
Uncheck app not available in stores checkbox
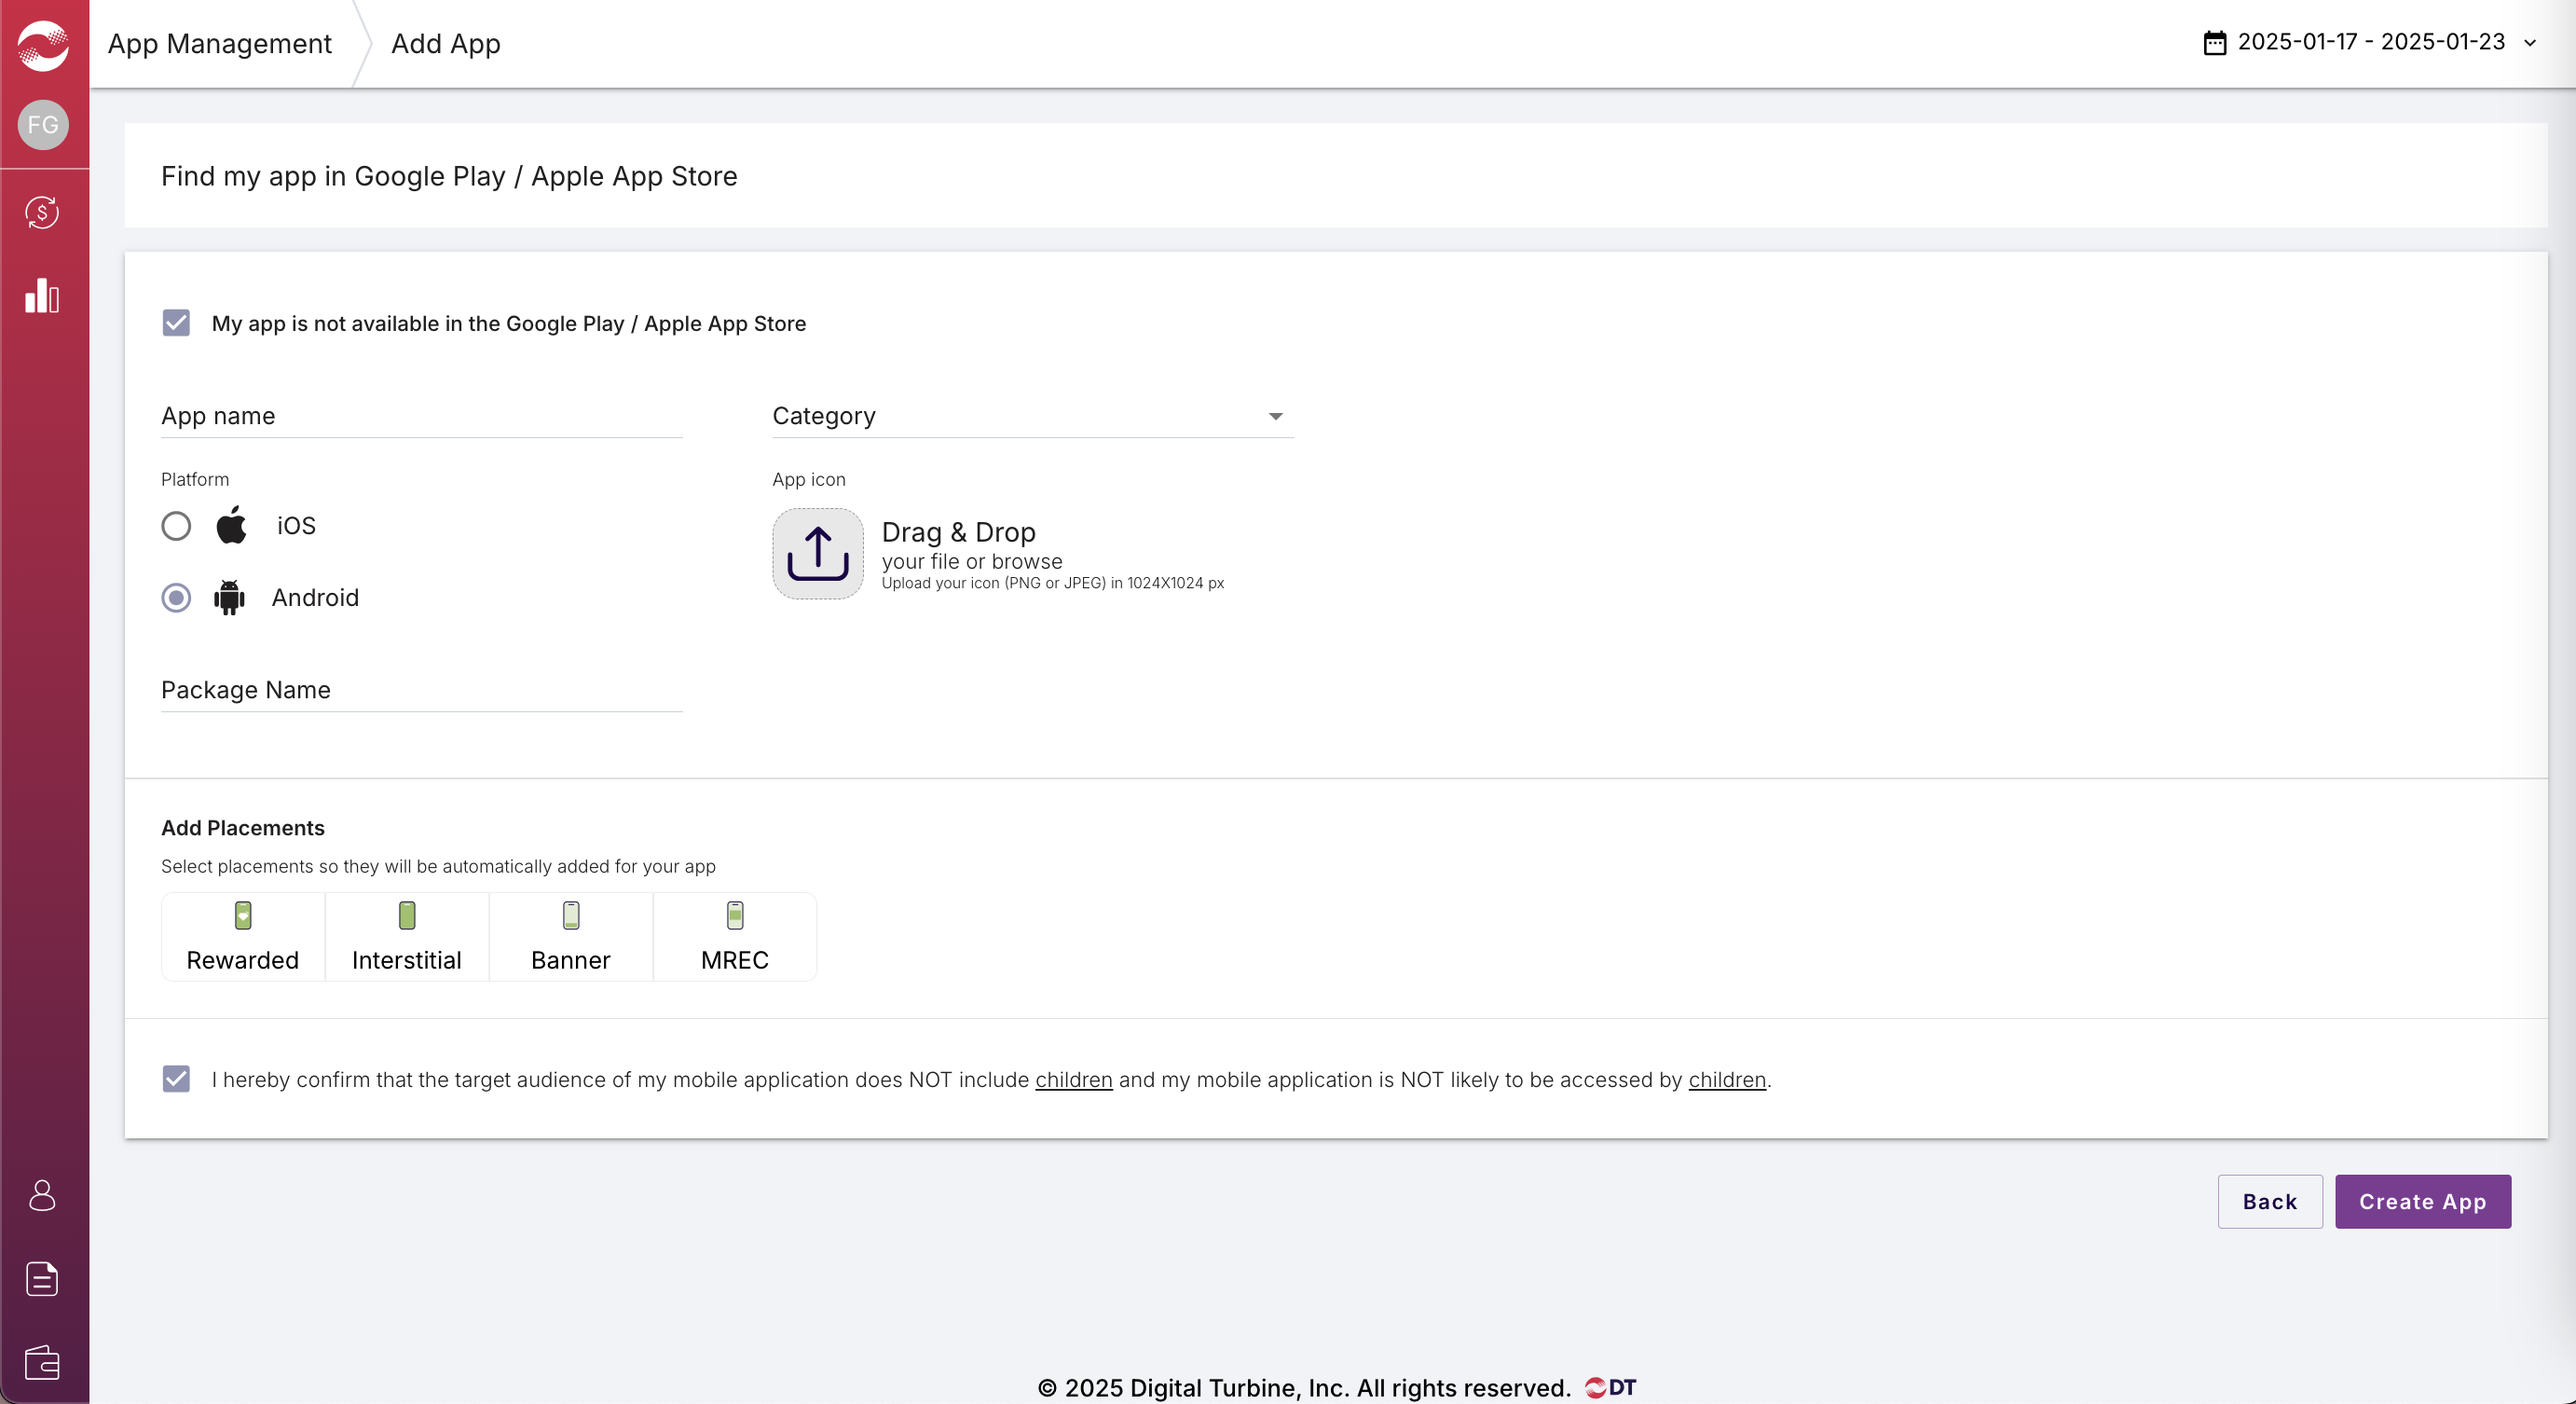point(176,323)
